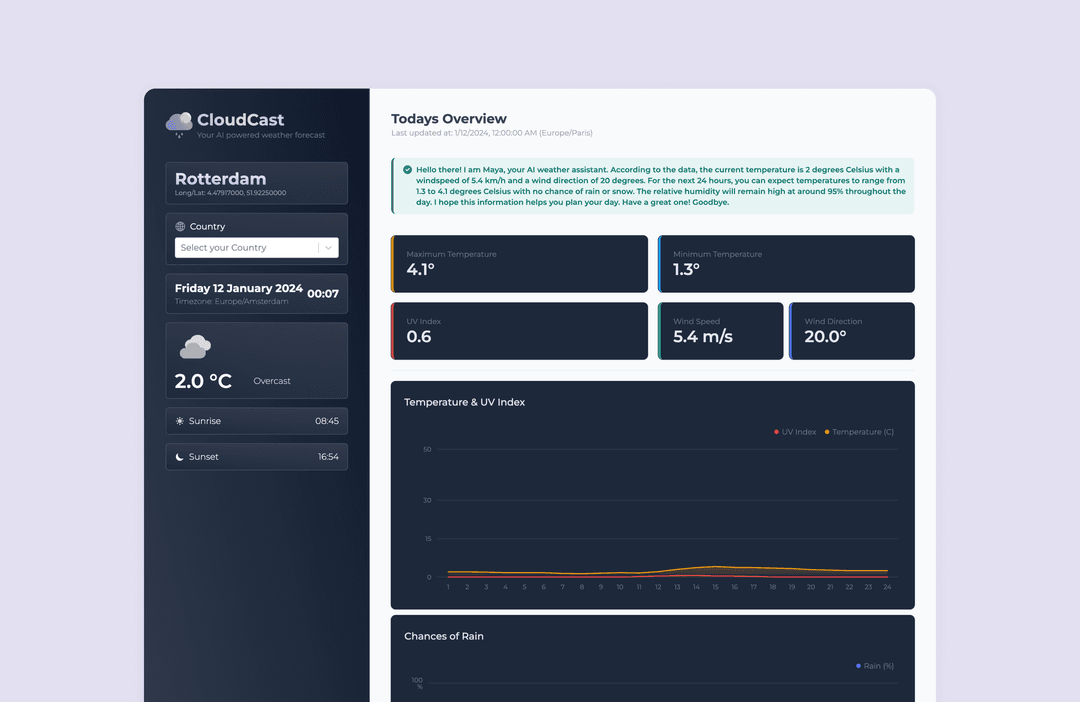Click the chevron arrow on the country selector
Viewport: 1080px width, 702px height.
tap(329, 247)
